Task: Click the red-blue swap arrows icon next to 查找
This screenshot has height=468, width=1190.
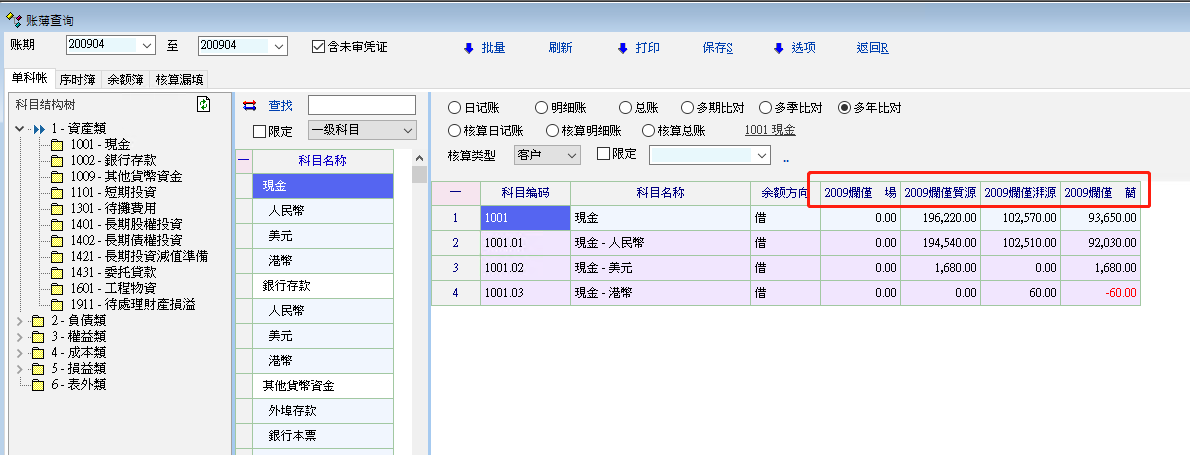Action: [250, 105]
